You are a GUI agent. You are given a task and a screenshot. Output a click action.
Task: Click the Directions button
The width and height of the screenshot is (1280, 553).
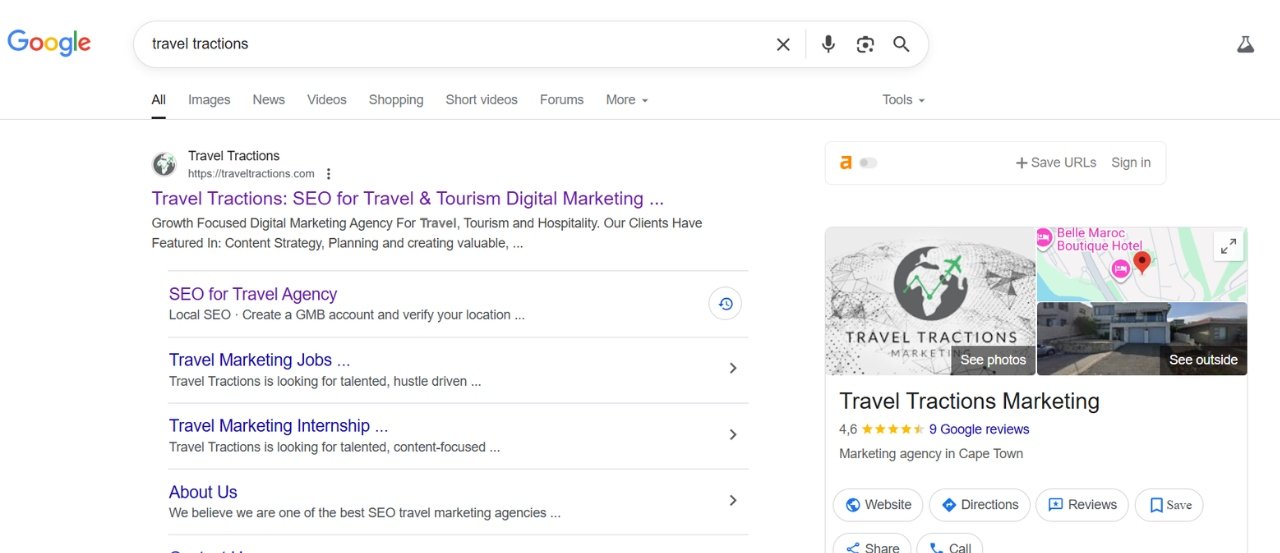tap(979, 505)
